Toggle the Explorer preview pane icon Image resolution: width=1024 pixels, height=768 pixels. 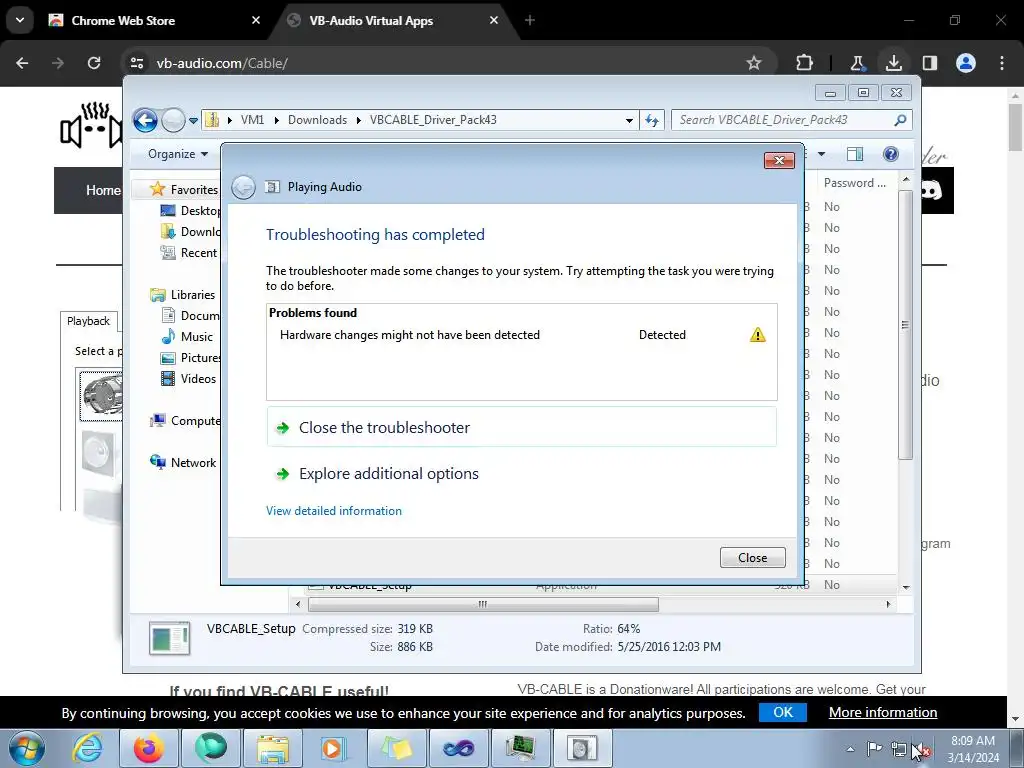coord(855,154)
